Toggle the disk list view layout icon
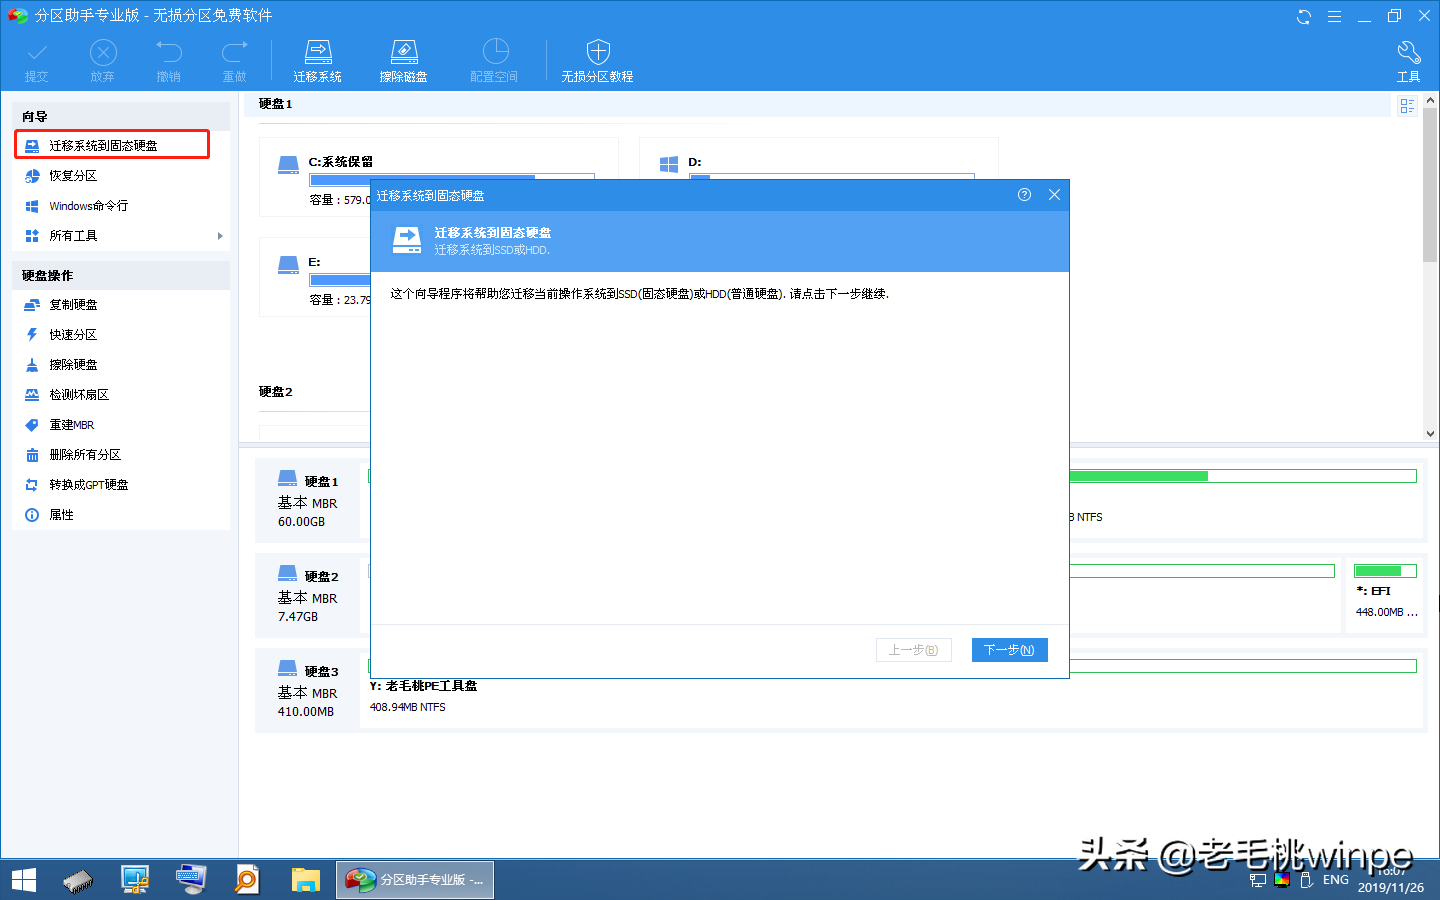Screen dimensions: 1440x900 (1407, 105)
